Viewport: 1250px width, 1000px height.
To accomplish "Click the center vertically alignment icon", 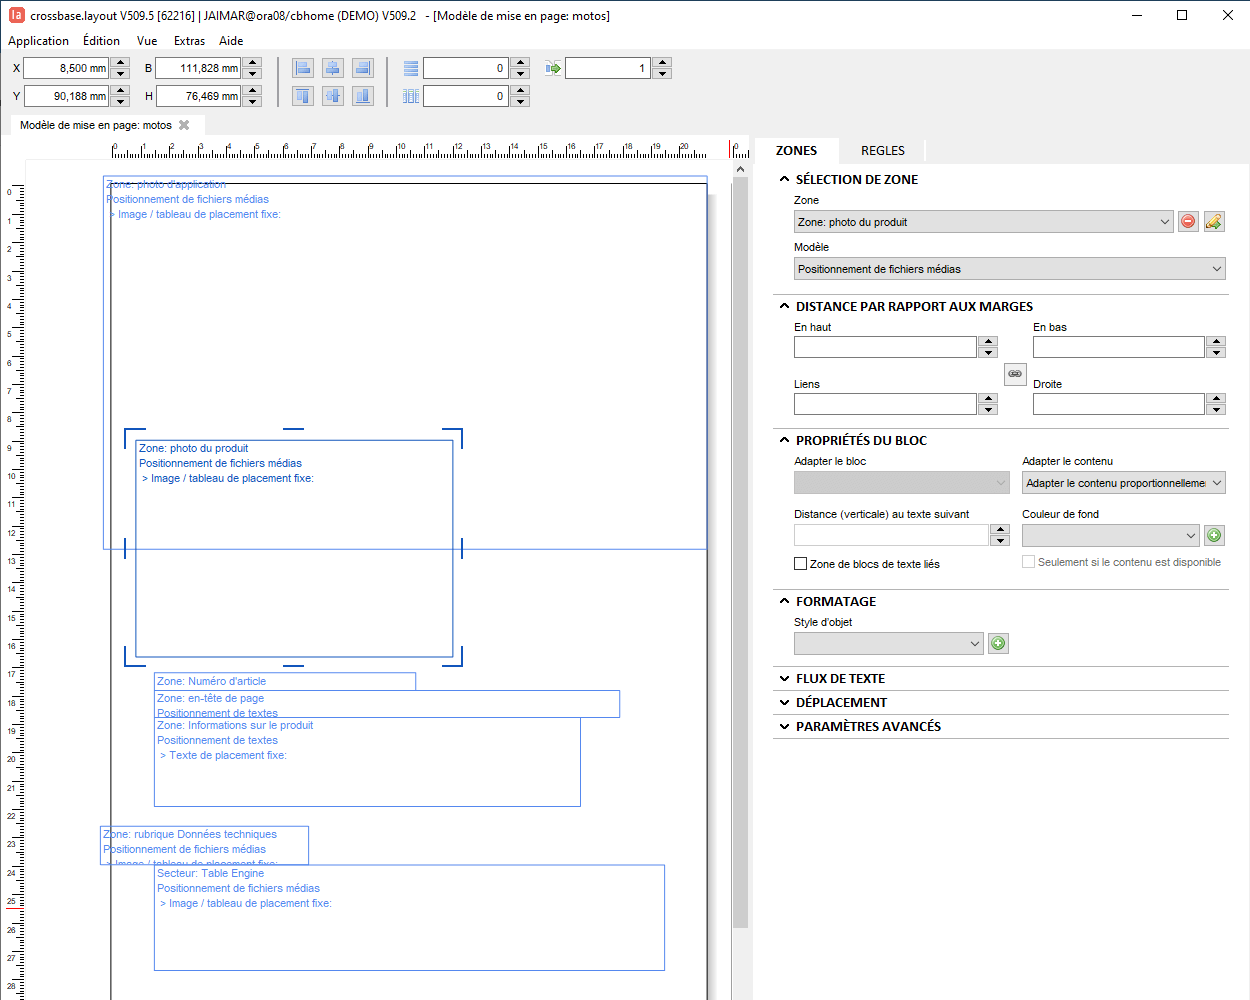I will pos(333,96).
